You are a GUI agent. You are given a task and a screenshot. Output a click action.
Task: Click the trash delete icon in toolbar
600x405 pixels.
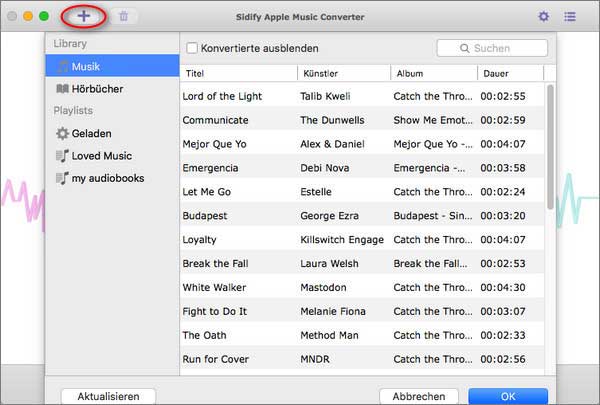(123, 16)
